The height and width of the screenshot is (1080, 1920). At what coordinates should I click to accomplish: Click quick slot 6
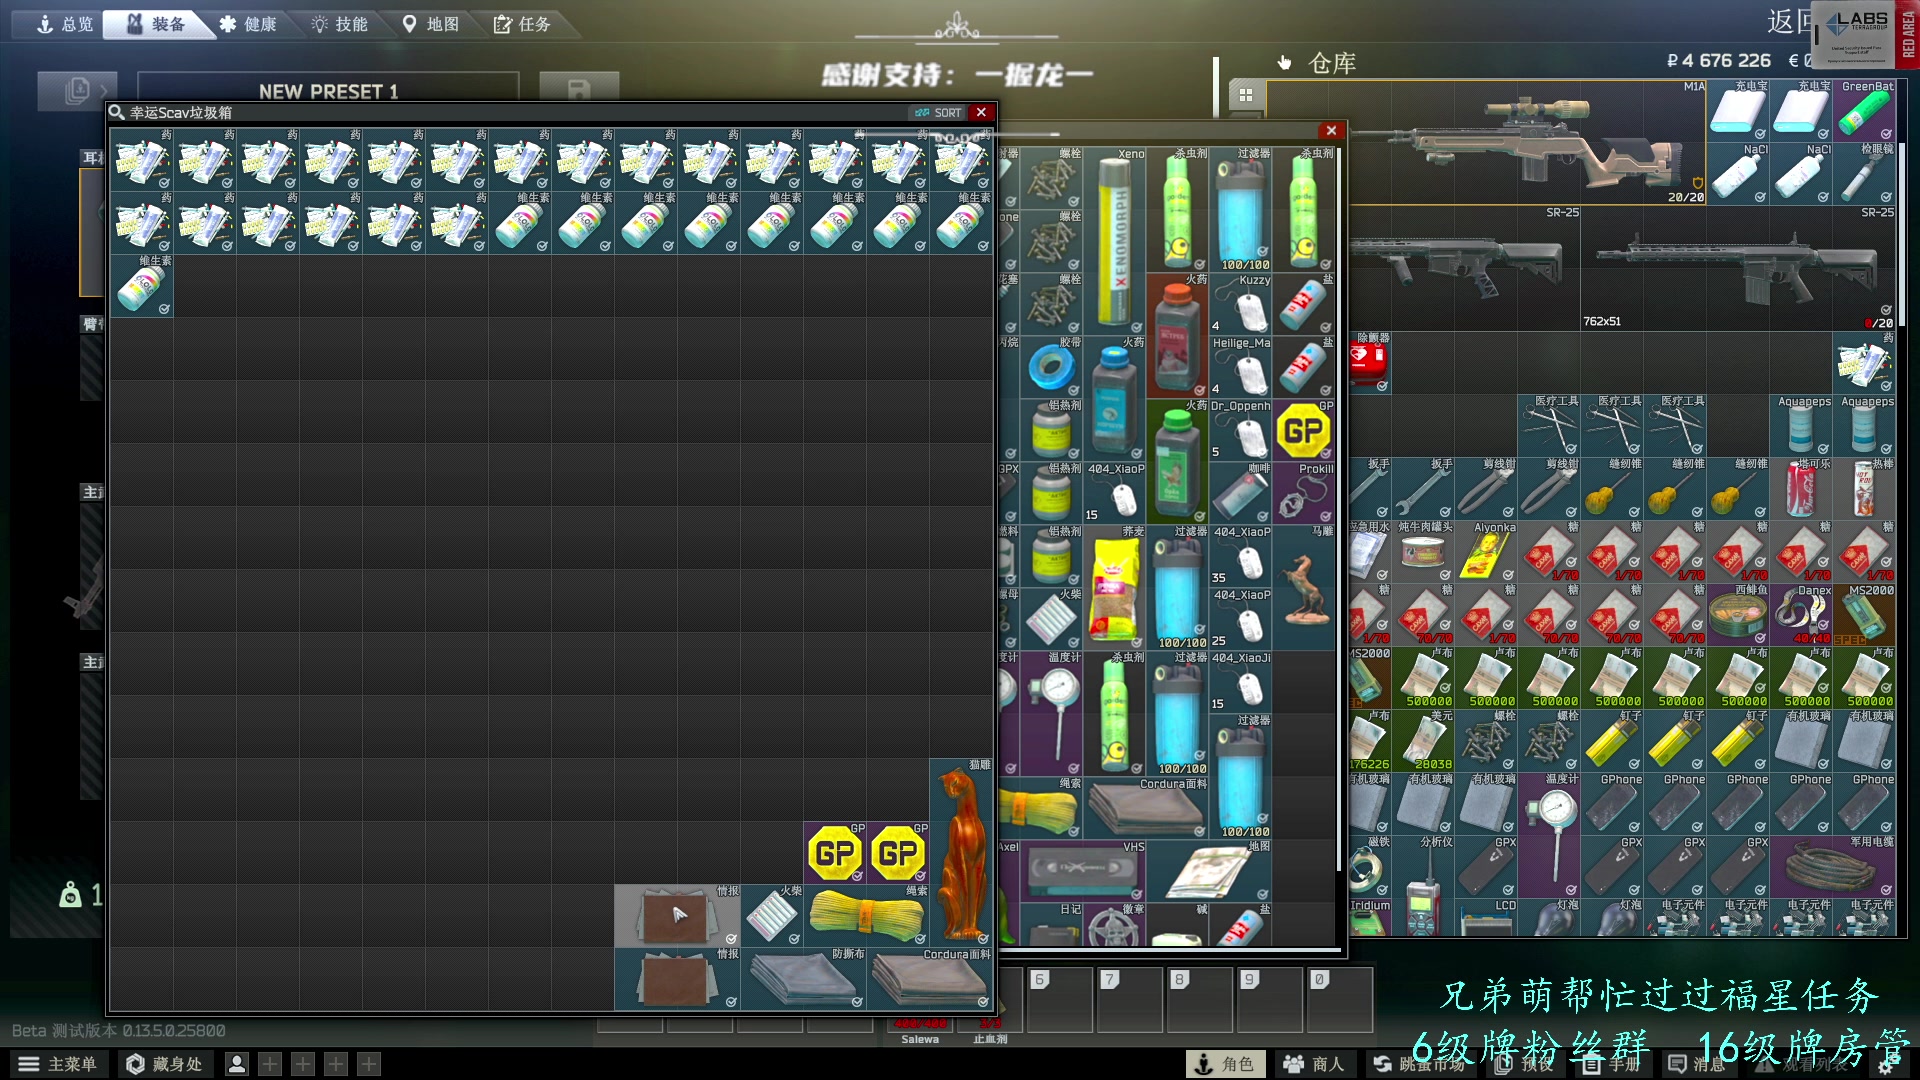tap(1059, 999)
